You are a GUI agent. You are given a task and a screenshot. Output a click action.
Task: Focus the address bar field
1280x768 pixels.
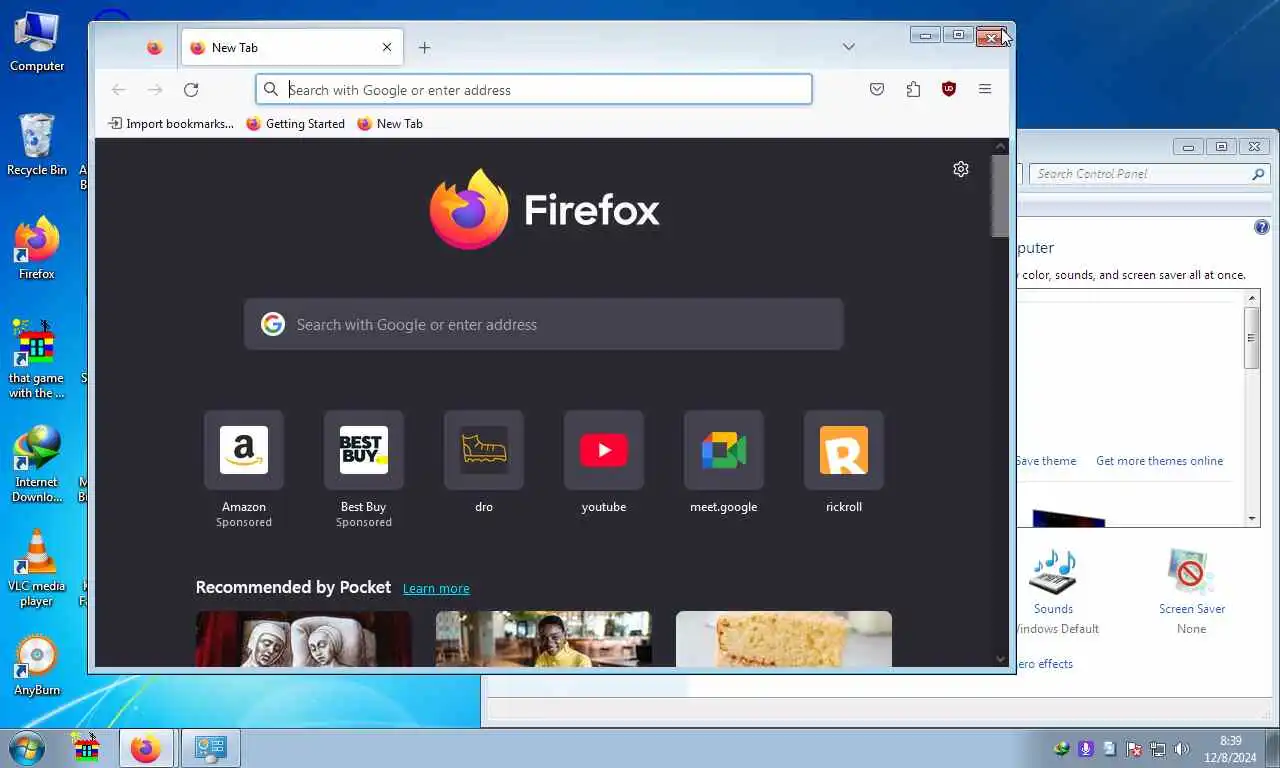point(534,89)
